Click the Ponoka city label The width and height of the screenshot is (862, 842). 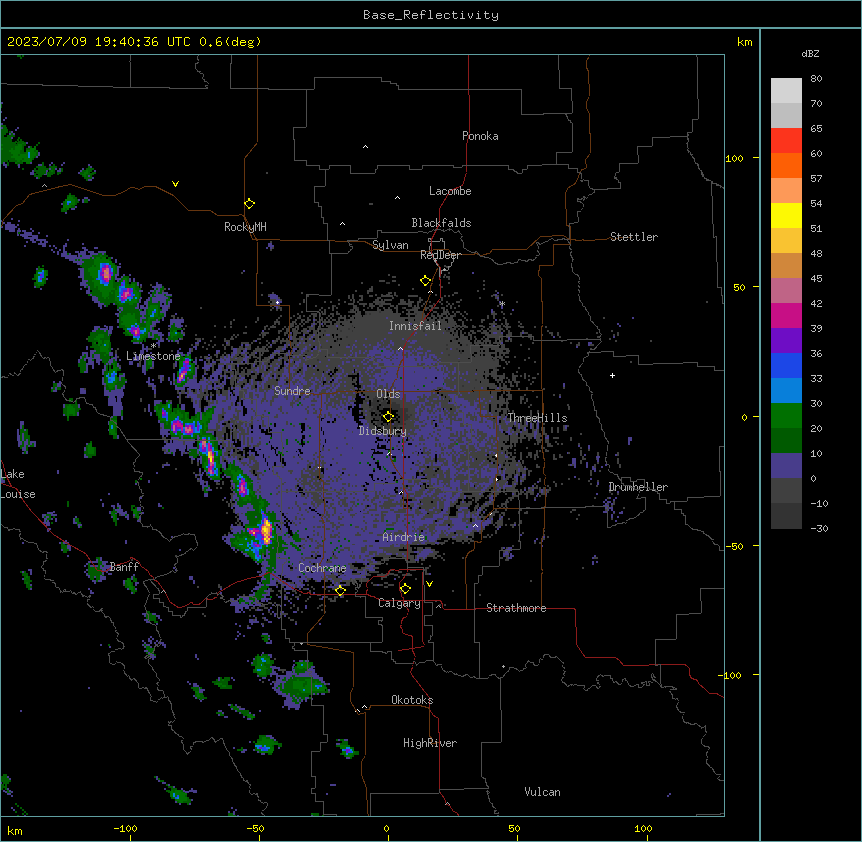[x=480, y=136]
